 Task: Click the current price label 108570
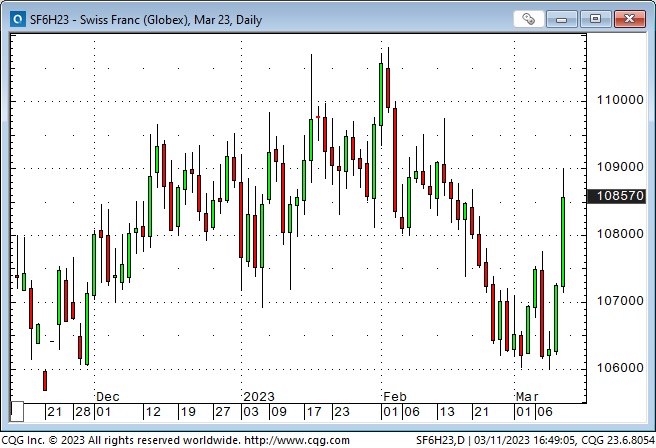coord(616,196)
